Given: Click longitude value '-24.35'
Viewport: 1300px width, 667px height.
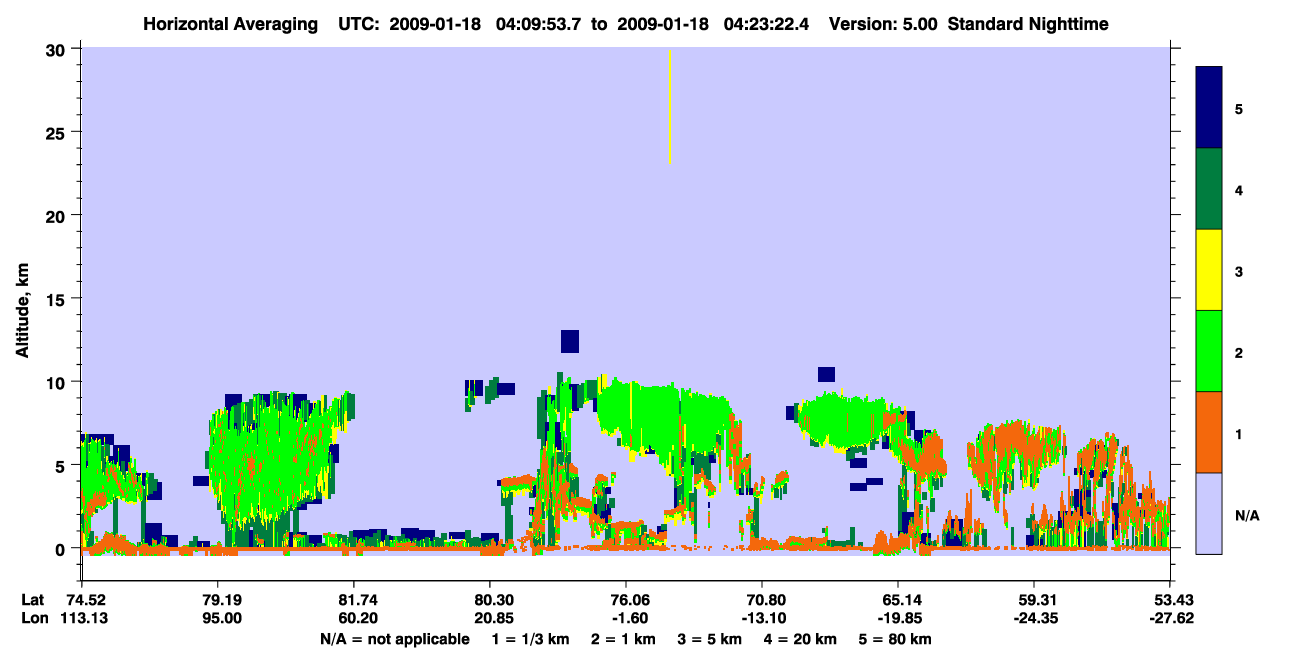Looking at the screenshot, I should pyautogui.click(x=1034, y=618).
